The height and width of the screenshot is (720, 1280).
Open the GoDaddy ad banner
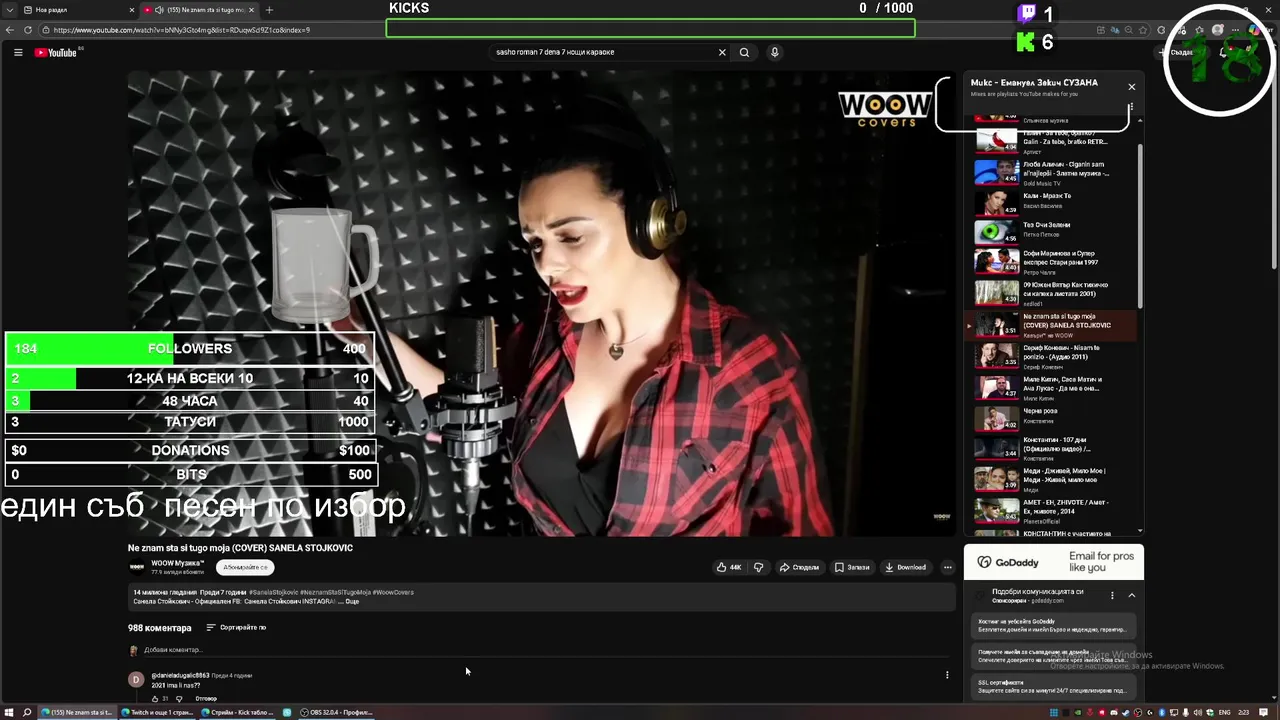click(x=1054, y=562)
